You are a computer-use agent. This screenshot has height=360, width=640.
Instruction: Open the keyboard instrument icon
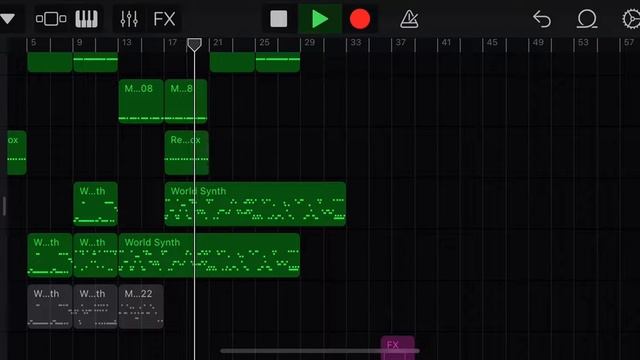click(87, 19)
